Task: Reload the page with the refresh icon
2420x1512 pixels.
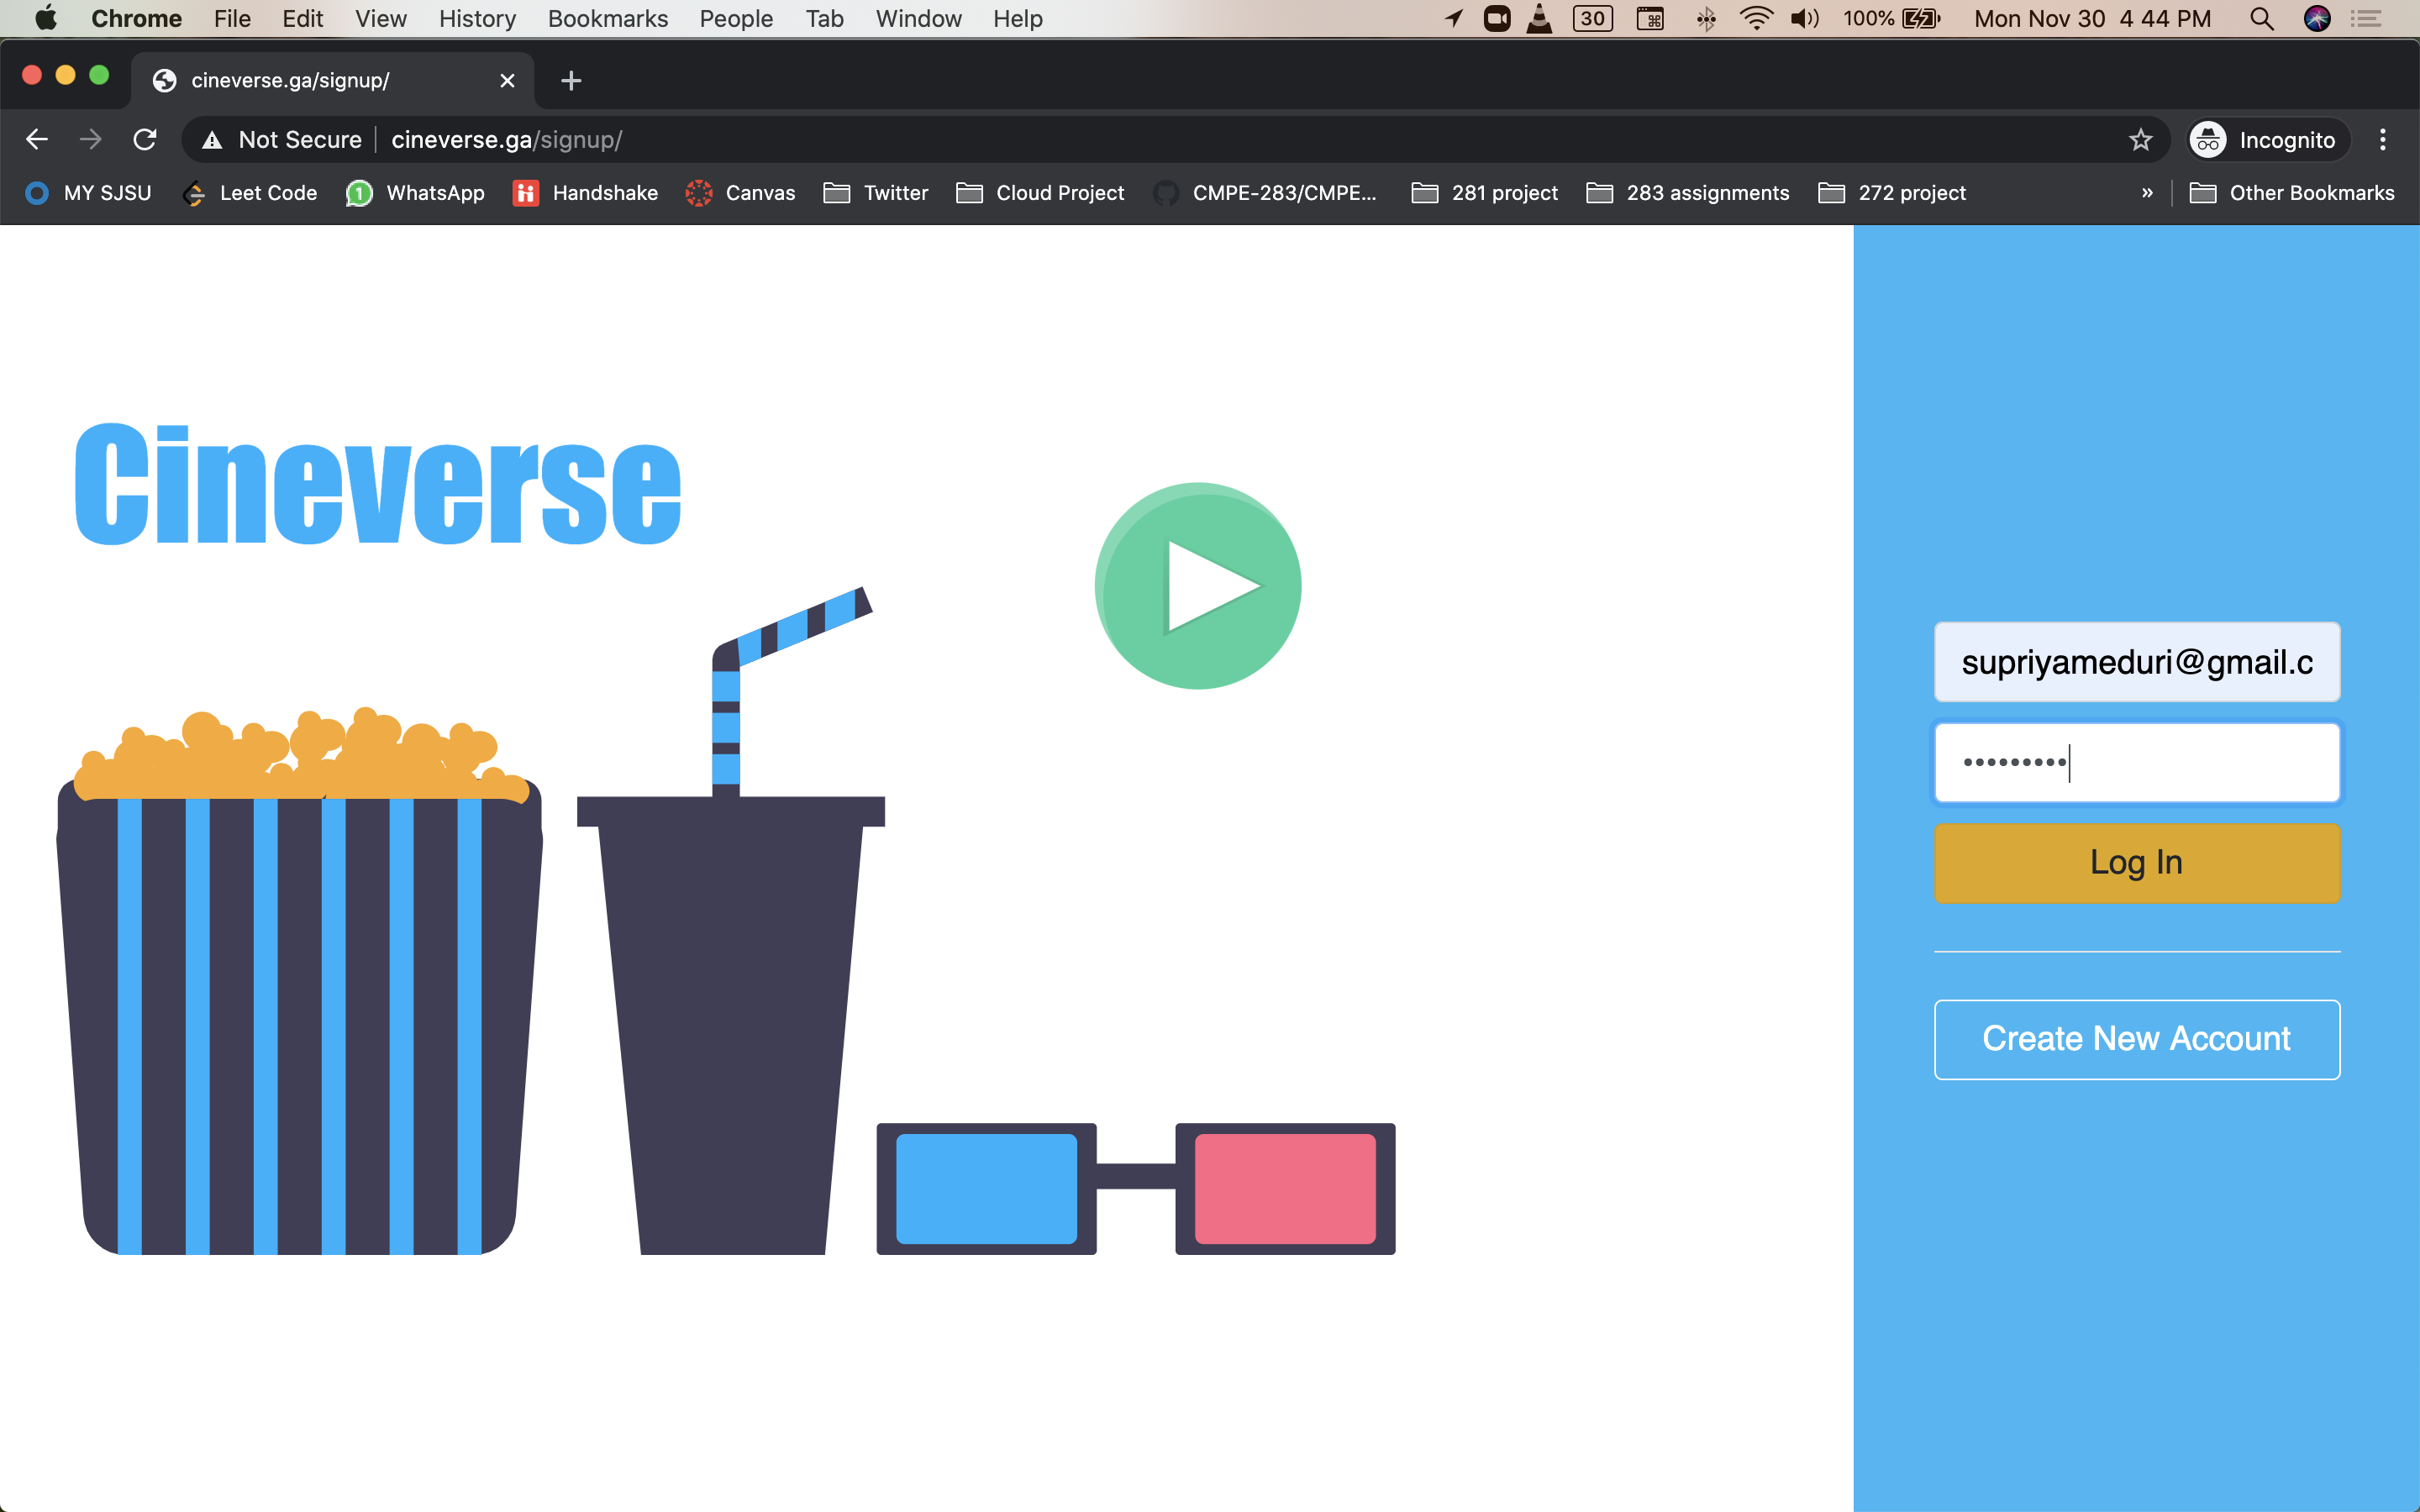Action: tap(145, 139)
